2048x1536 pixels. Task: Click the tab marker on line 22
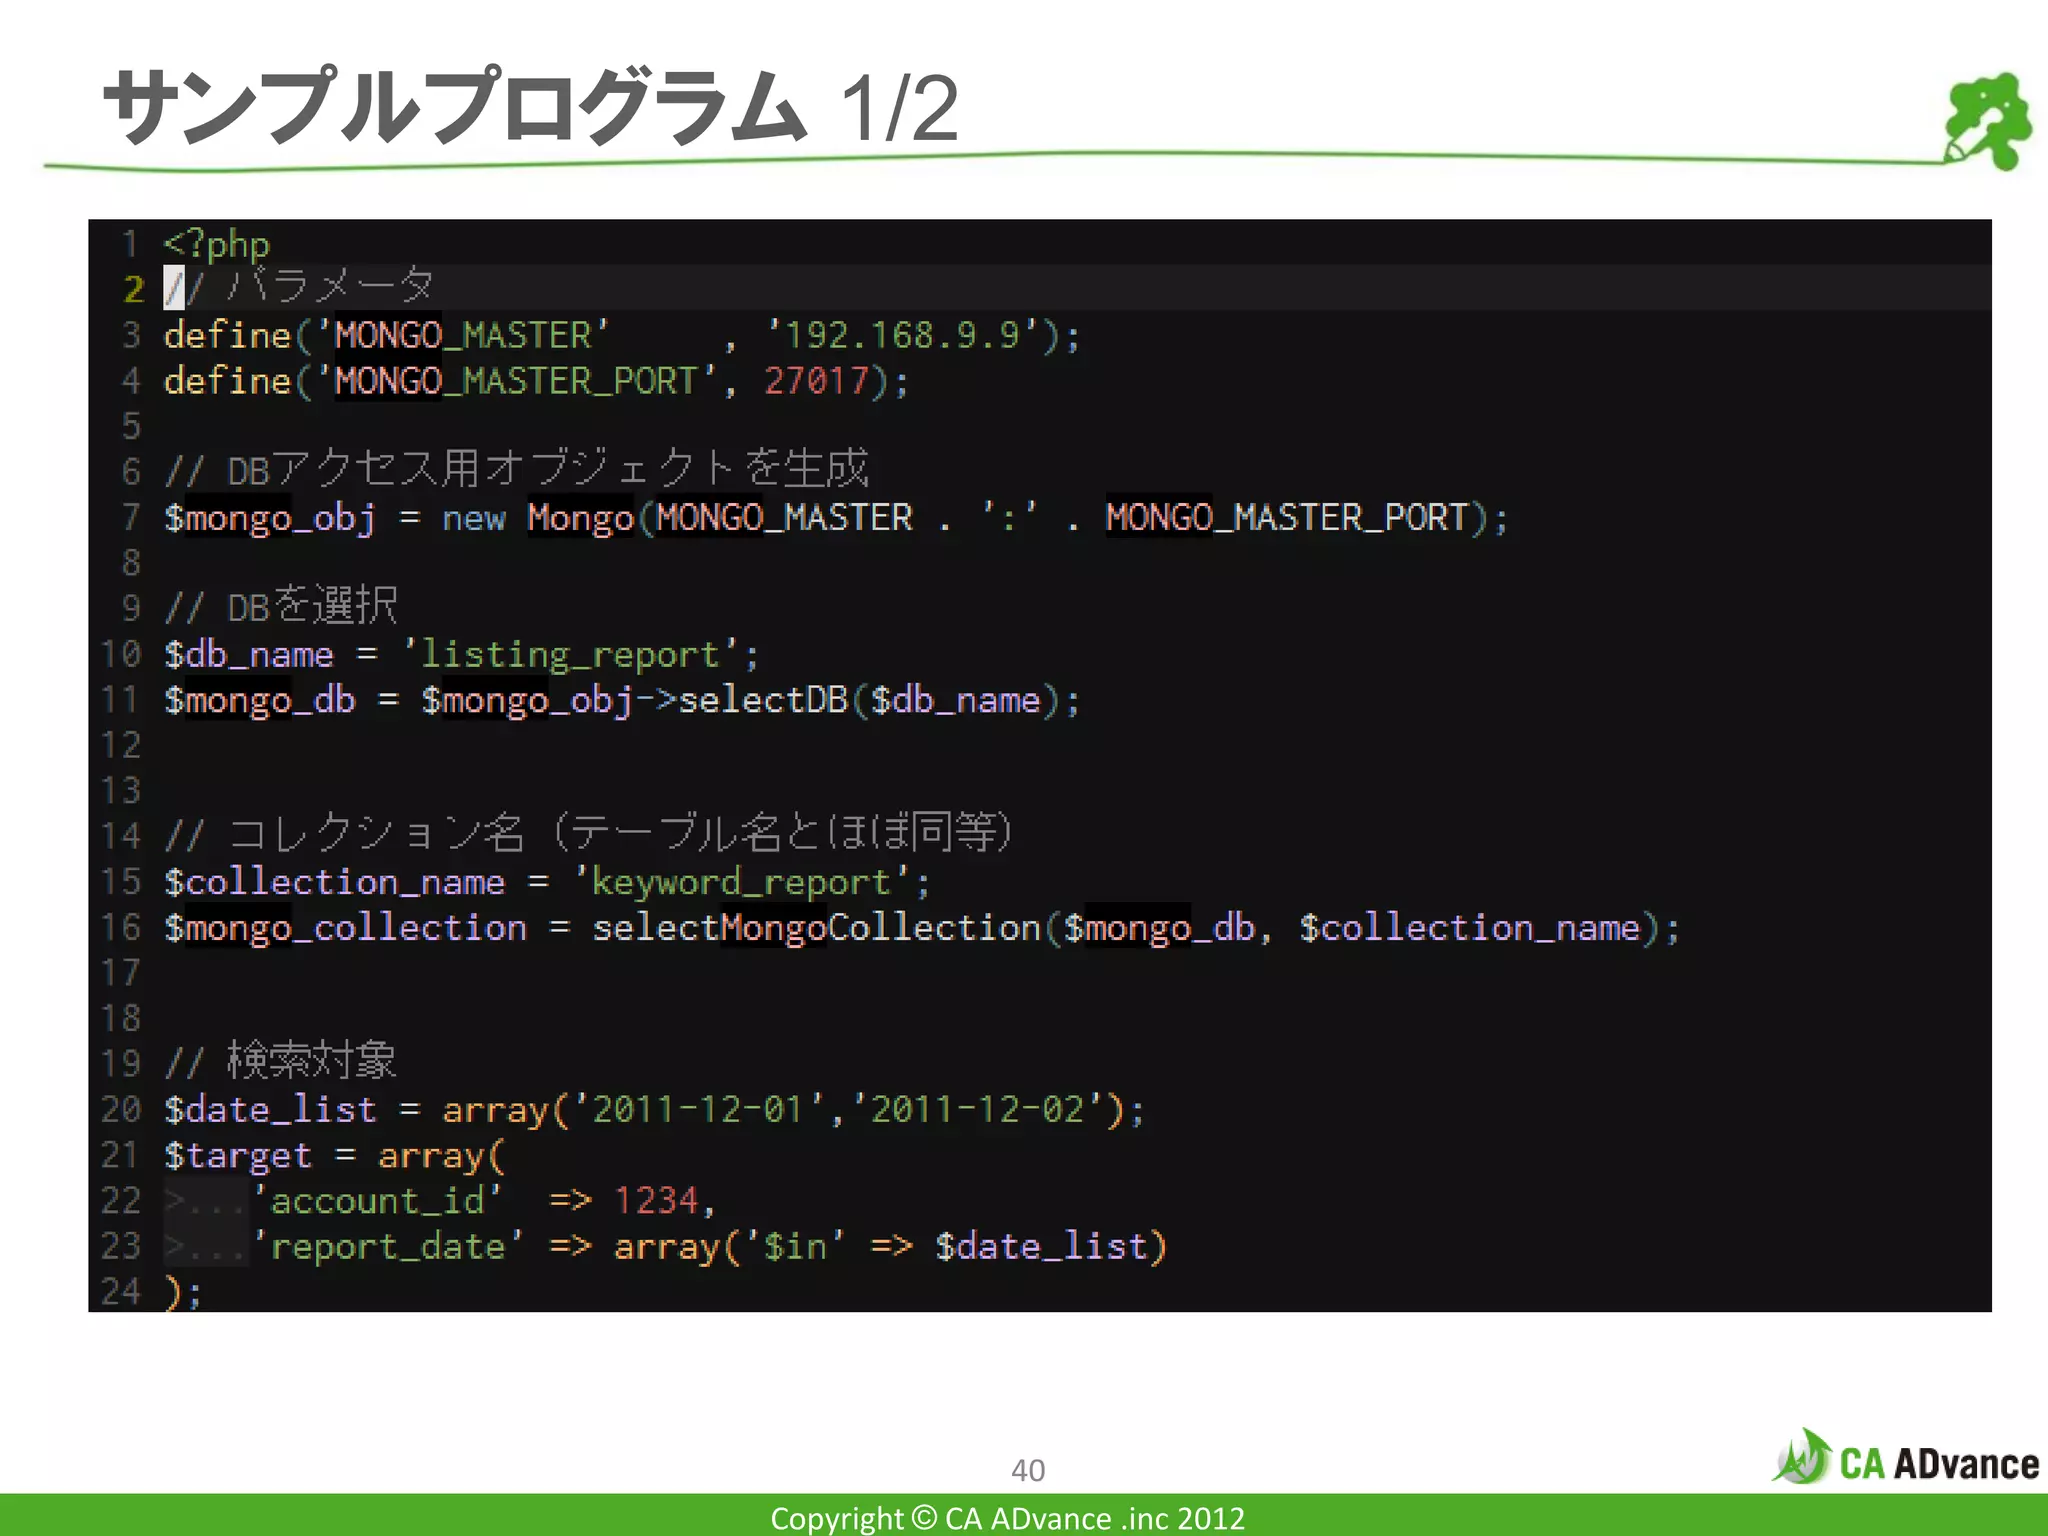pos(205,1200)
